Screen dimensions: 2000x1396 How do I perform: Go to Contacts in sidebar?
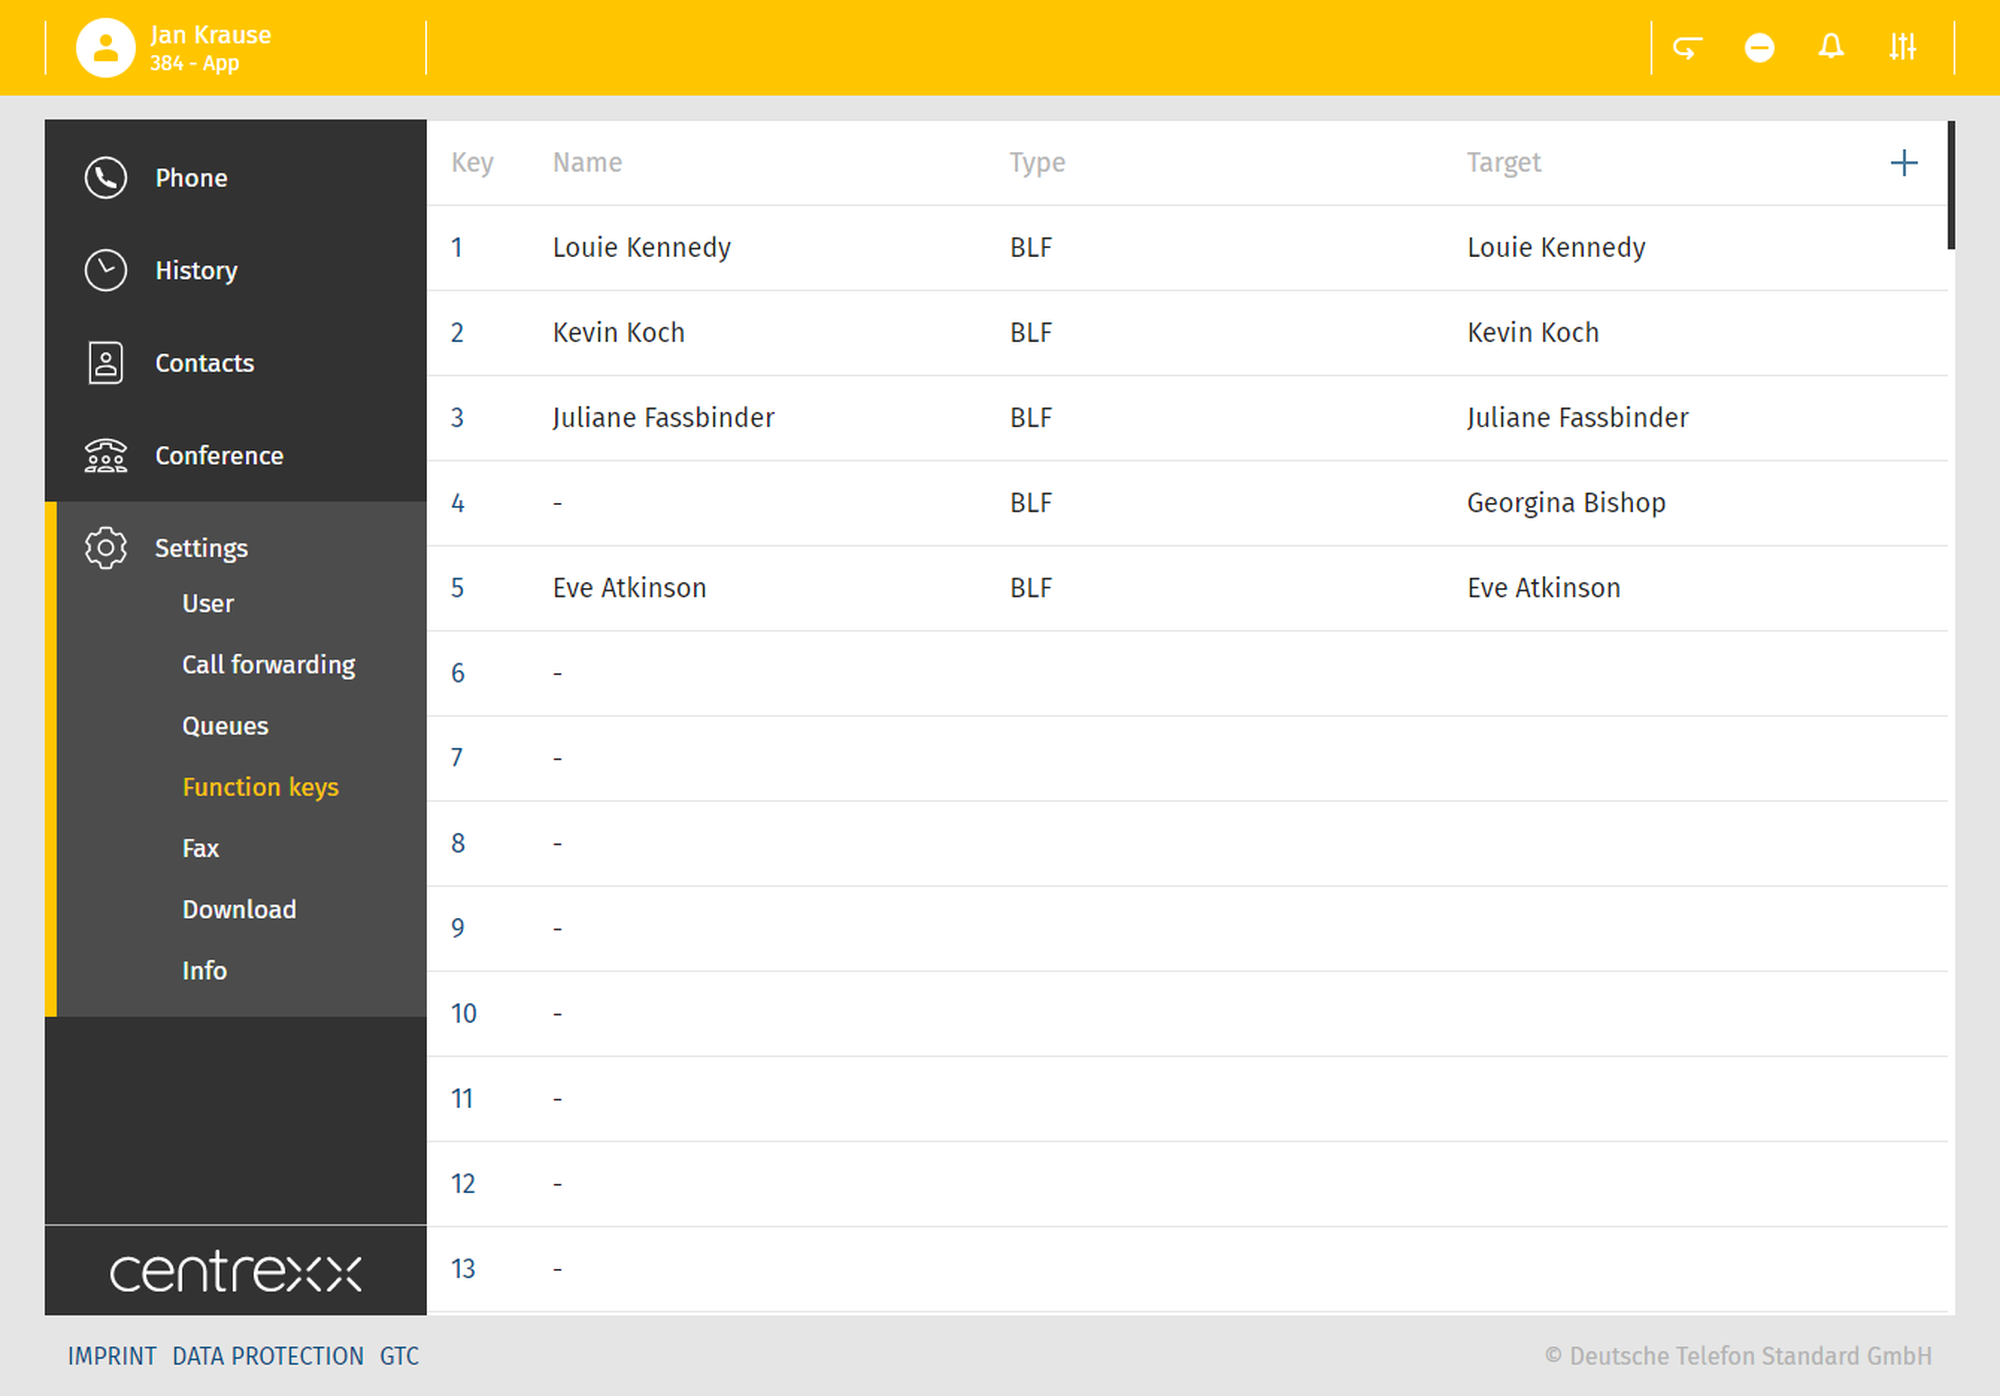click(x=203, y=363)
